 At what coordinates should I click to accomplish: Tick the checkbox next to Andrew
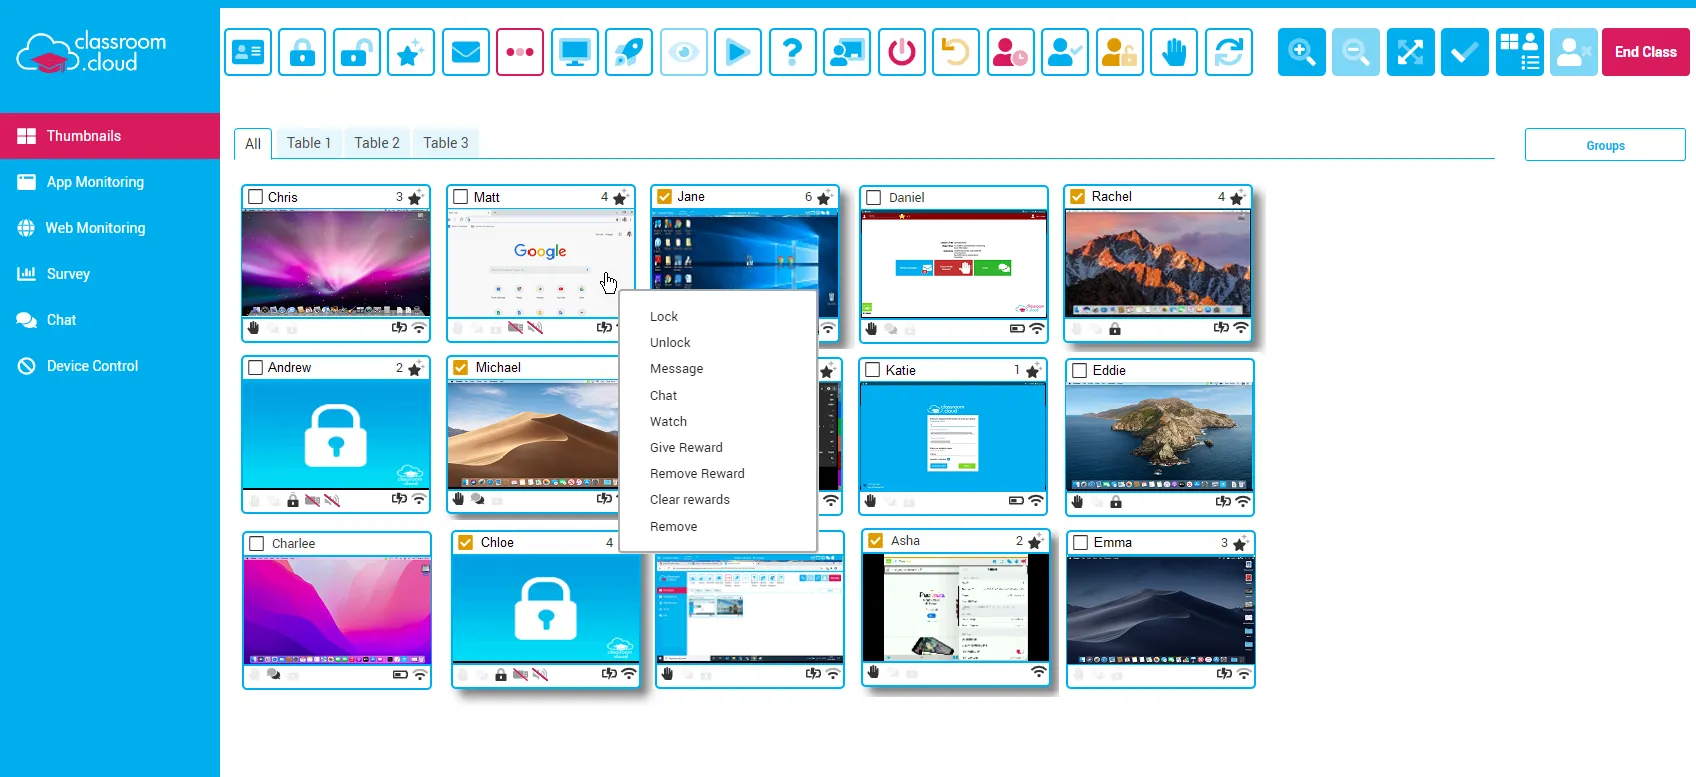click(256, 368)
